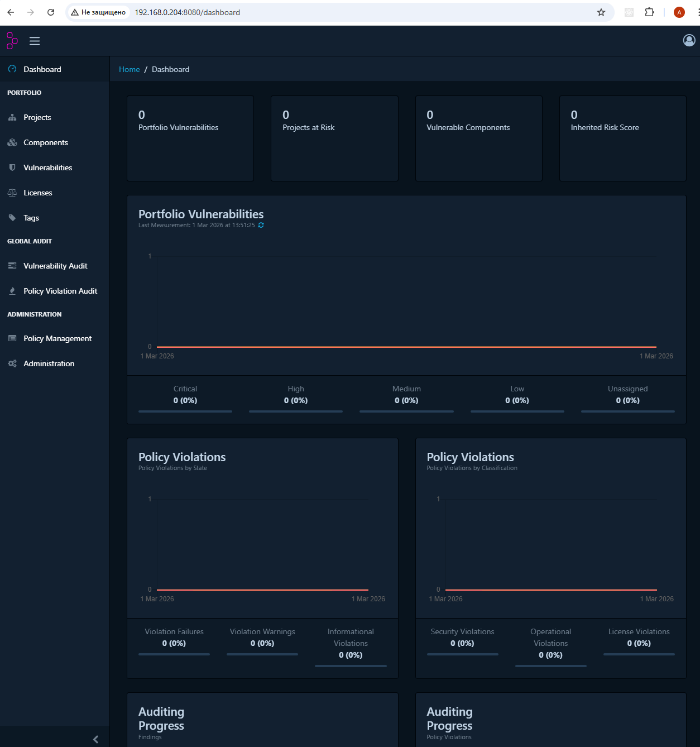The height and width of the screenshot is (747, 700).
Task: Open the user profile avatar menu
Action: [x=689, y=40]
